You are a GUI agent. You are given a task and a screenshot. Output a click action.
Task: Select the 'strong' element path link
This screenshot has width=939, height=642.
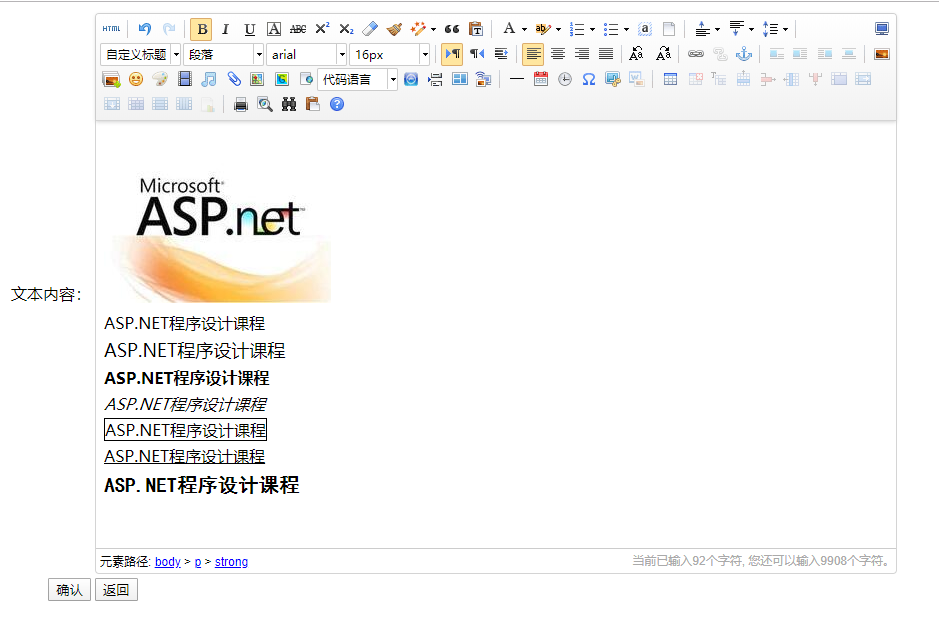pos(231,562)
